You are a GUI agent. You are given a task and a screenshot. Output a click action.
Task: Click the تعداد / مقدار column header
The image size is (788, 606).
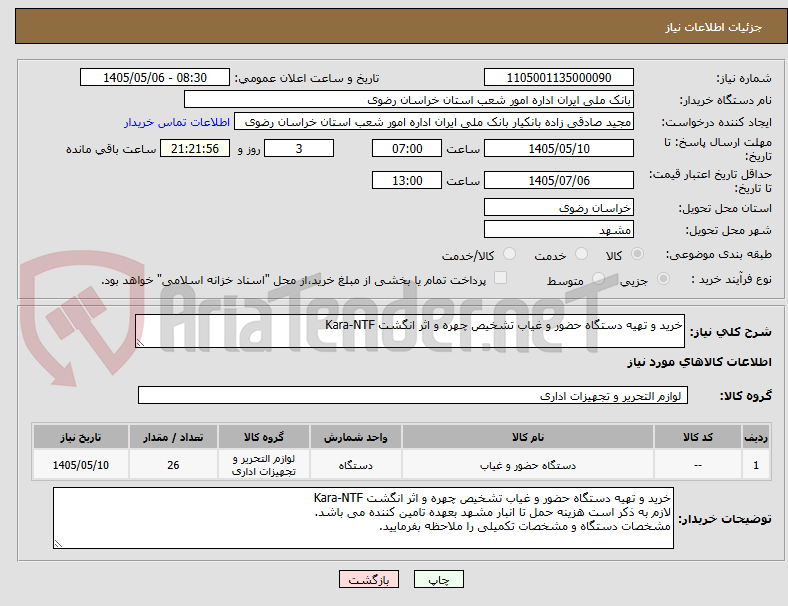tap(173, 437)
